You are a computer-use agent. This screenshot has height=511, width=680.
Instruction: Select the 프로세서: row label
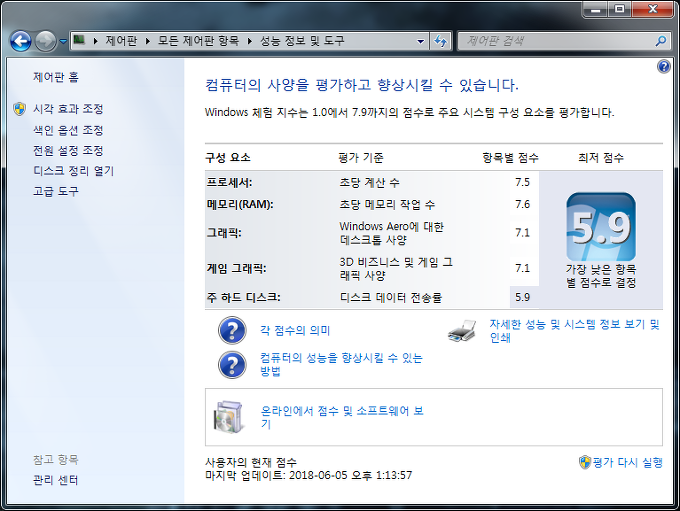coord(229,183)
